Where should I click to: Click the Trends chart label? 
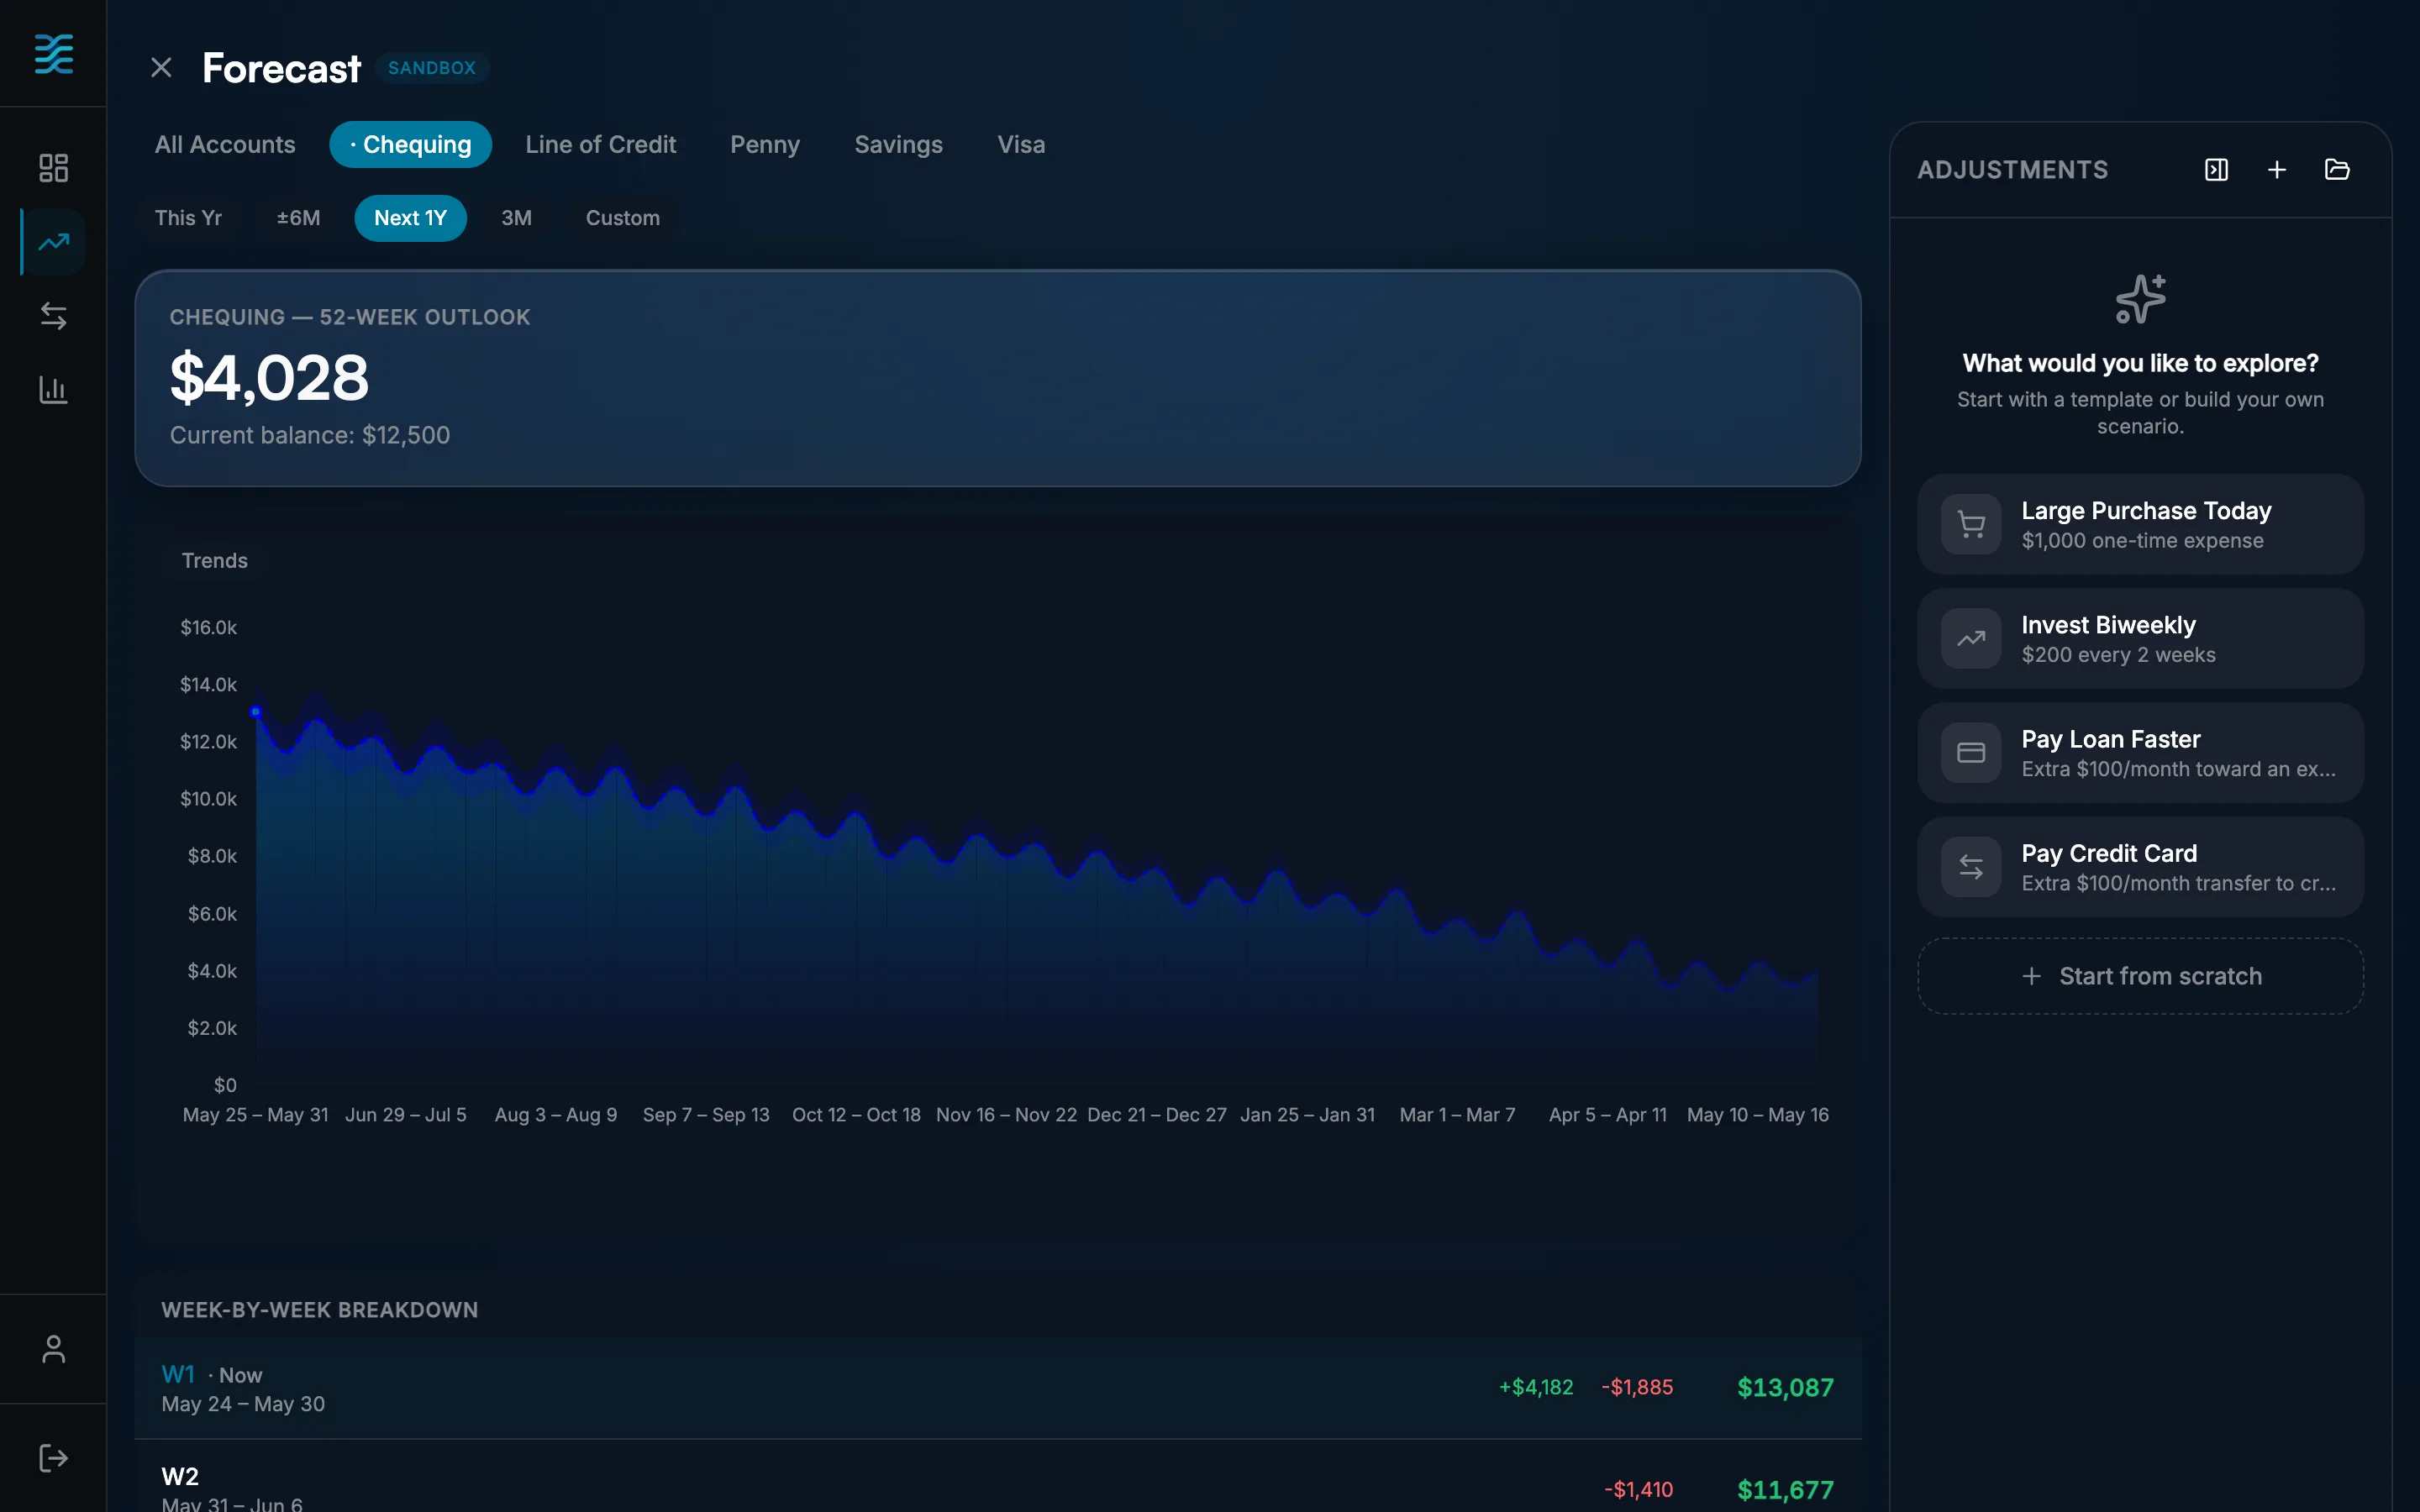214,561
